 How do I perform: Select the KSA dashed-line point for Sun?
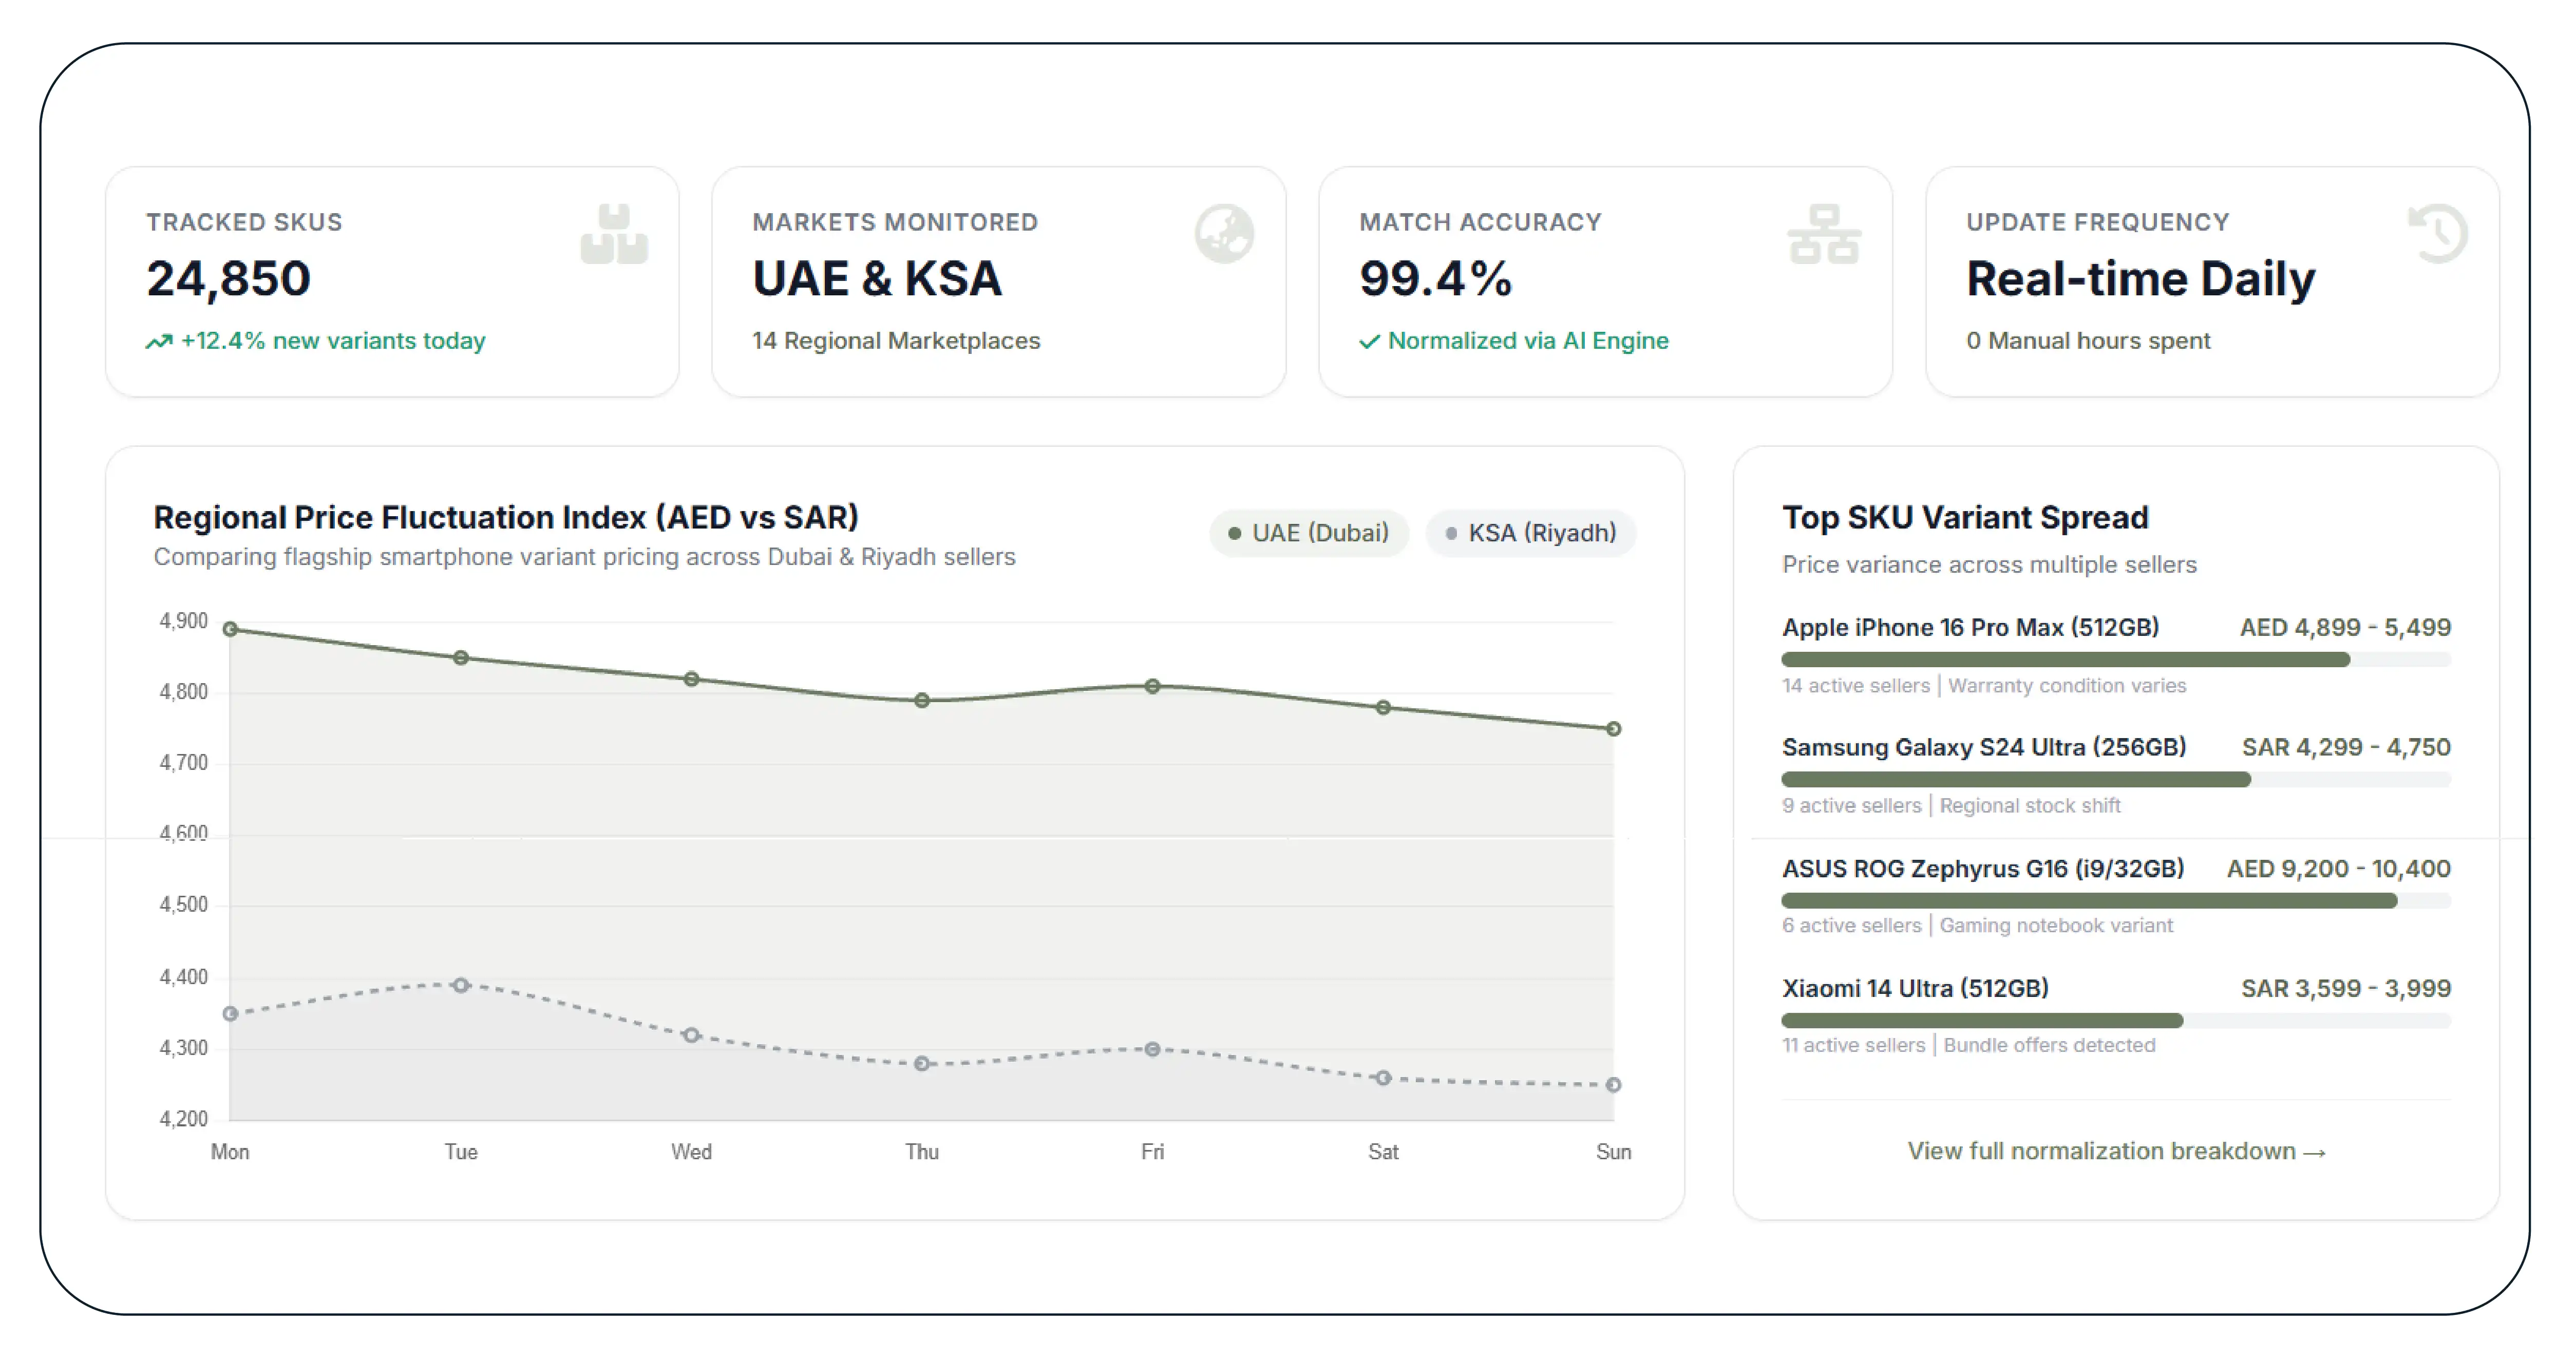tap(1613, 1085)
